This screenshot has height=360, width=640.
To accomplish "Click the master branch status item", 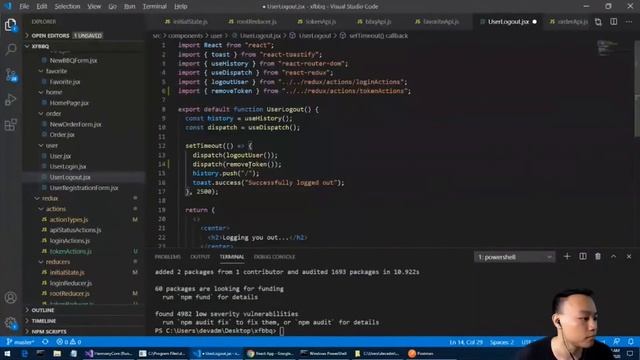I will [20, 342].
